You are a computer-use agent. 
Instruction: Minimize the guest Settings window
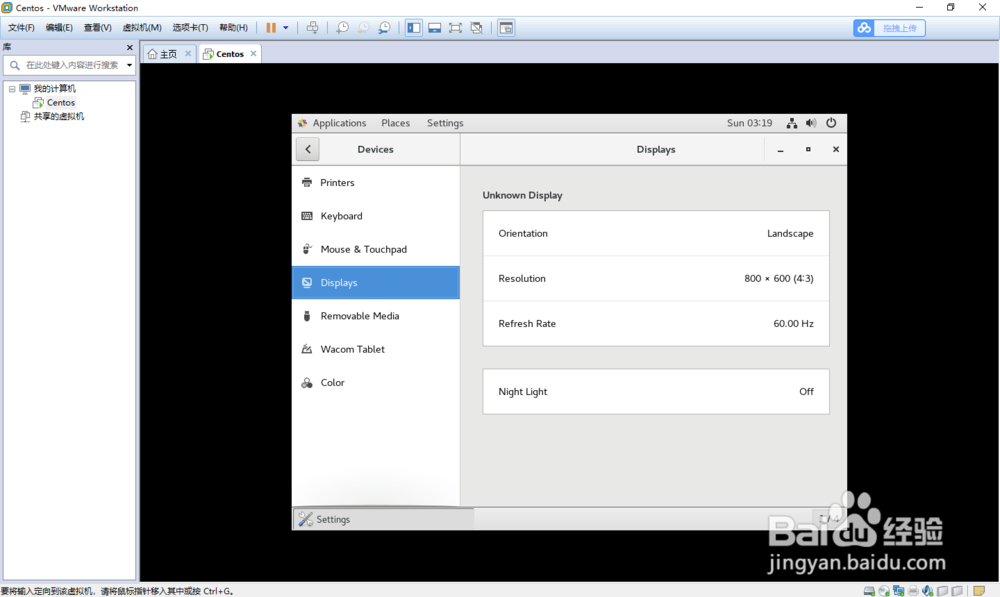click(780, 150)
